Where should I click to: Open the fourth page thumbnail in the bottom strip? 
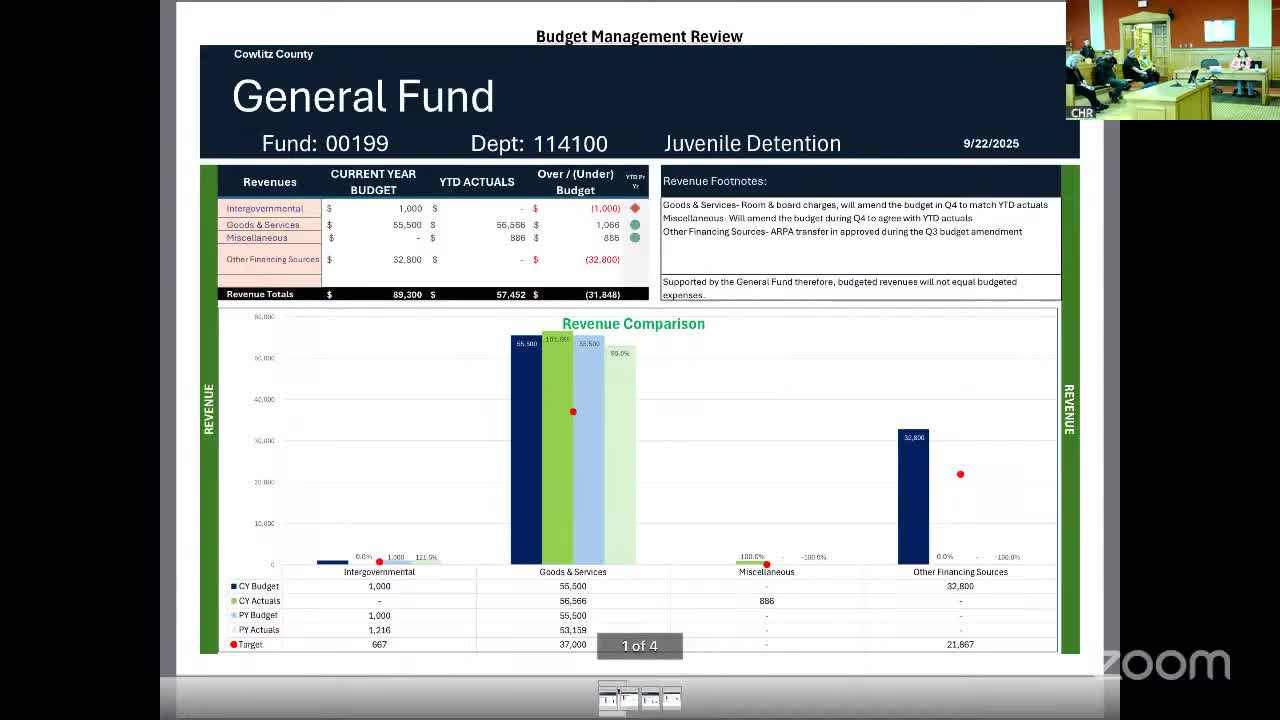pos(671,697)
